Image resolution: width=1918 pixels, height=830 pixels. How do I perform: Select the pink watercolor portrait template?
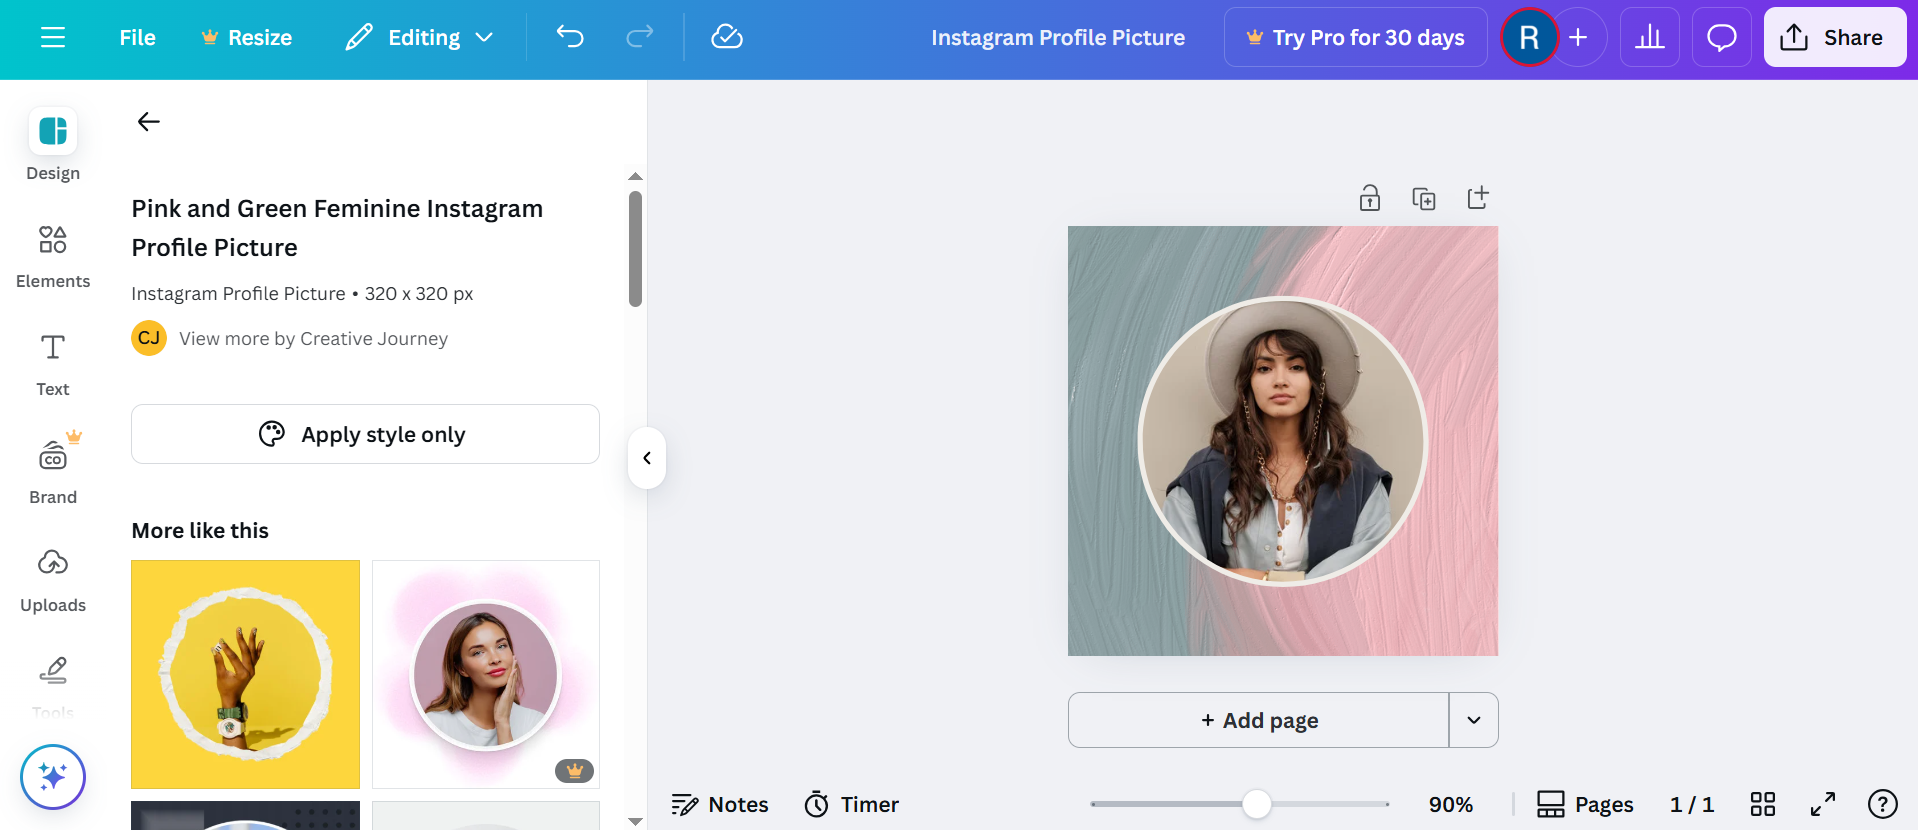coord(486,674)
